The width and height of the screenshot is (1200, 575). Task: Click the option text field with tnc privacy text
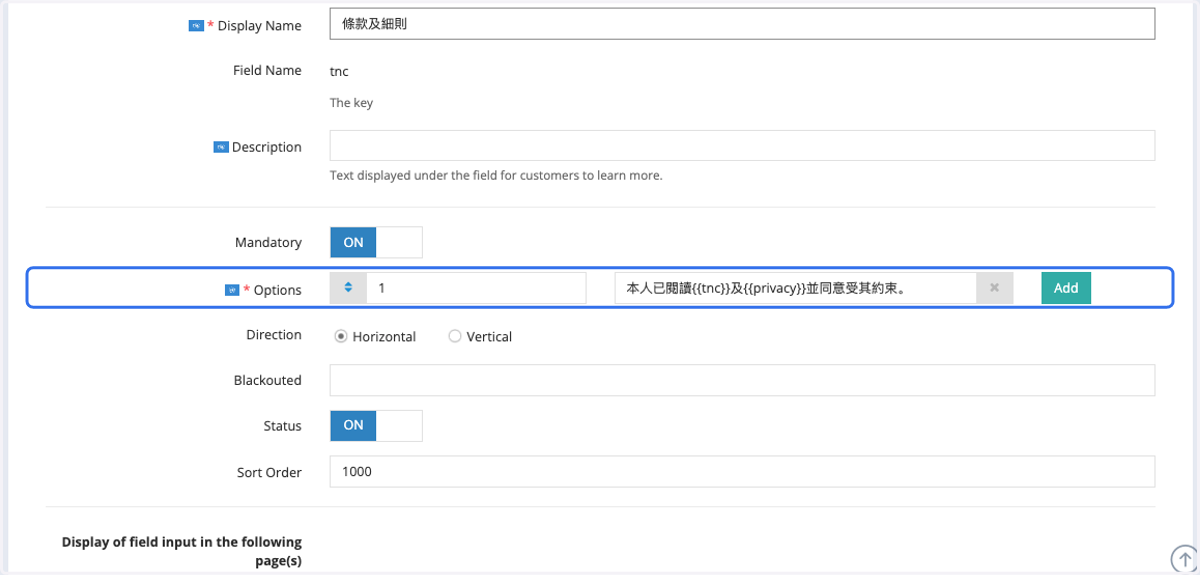pyautogui.click(x=796, y=288)
